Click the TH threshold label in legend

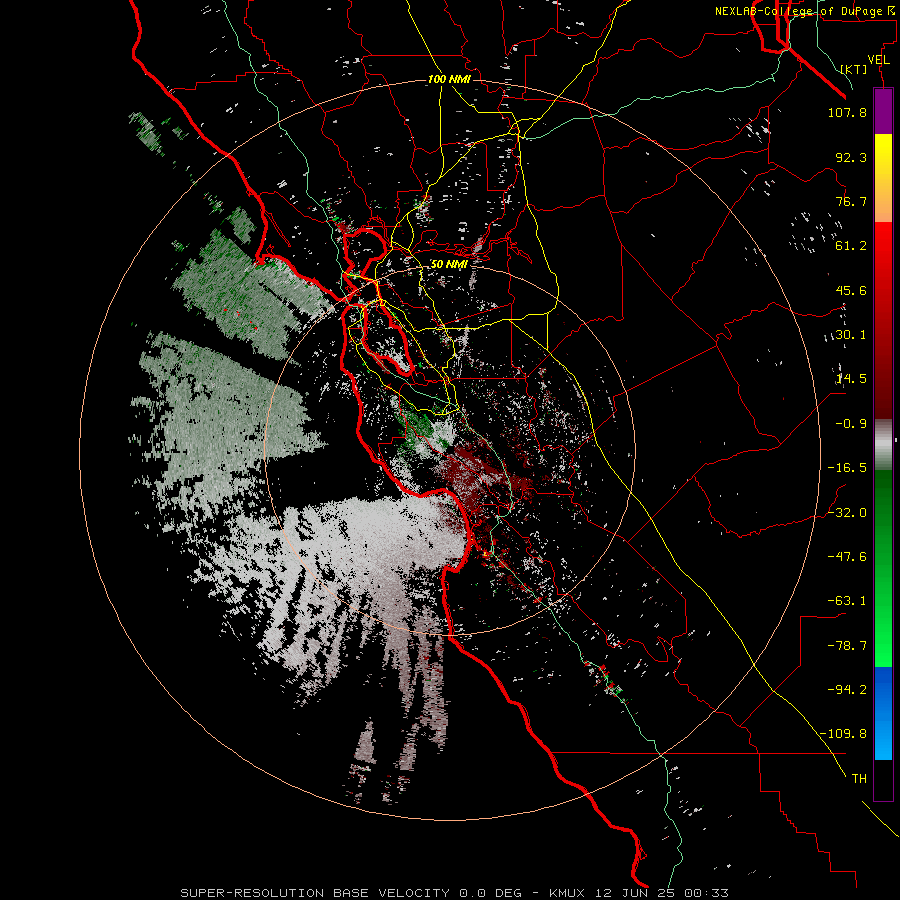pyautogui.click(x=859, y=779)
